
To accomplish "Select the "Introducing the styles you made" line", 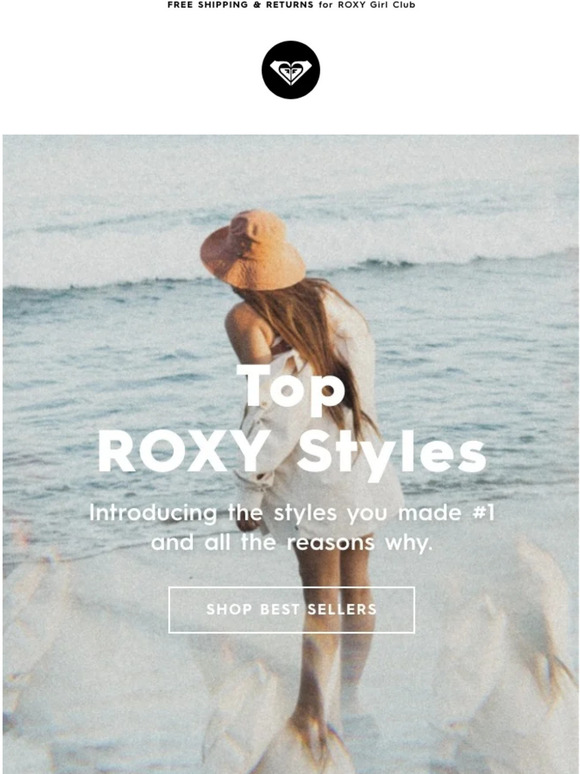I will 275,513.
